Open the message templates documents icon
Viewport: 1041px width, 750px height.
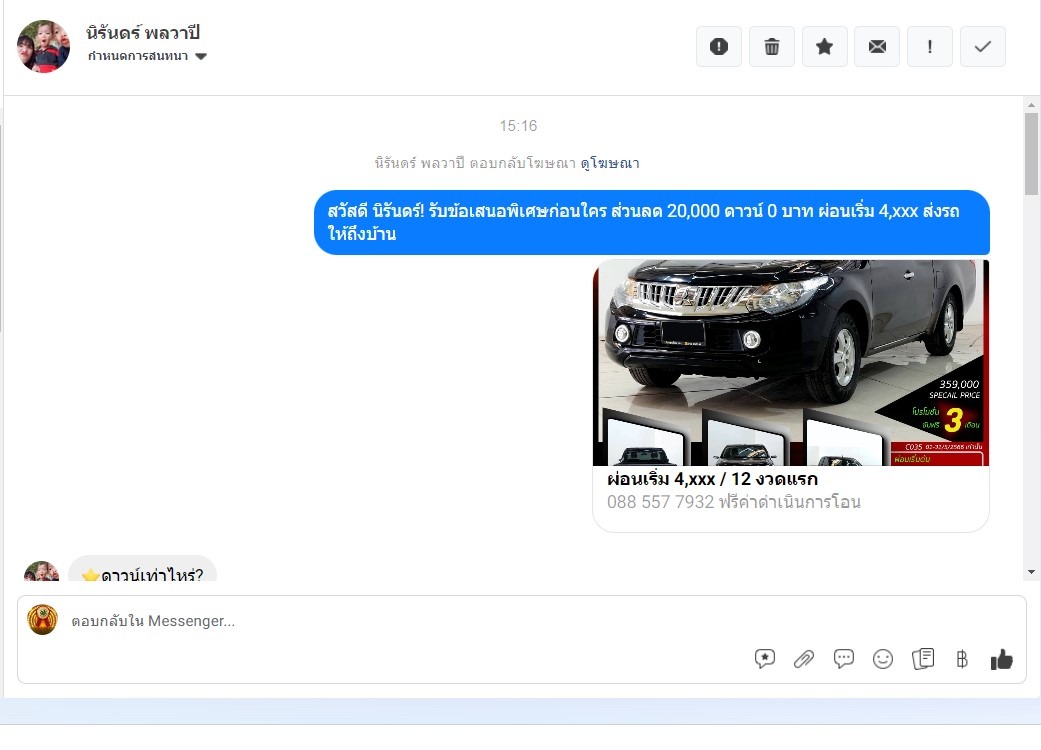point(923,659)
